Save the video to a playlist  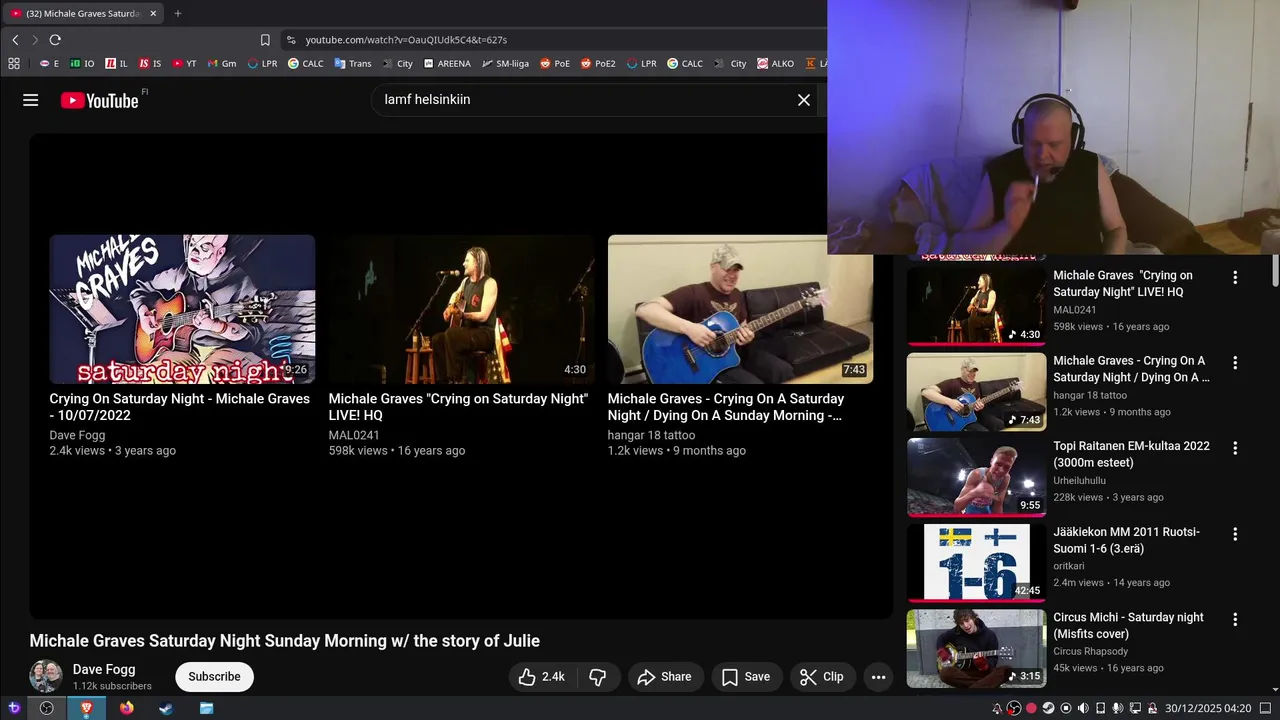[746, 677]
